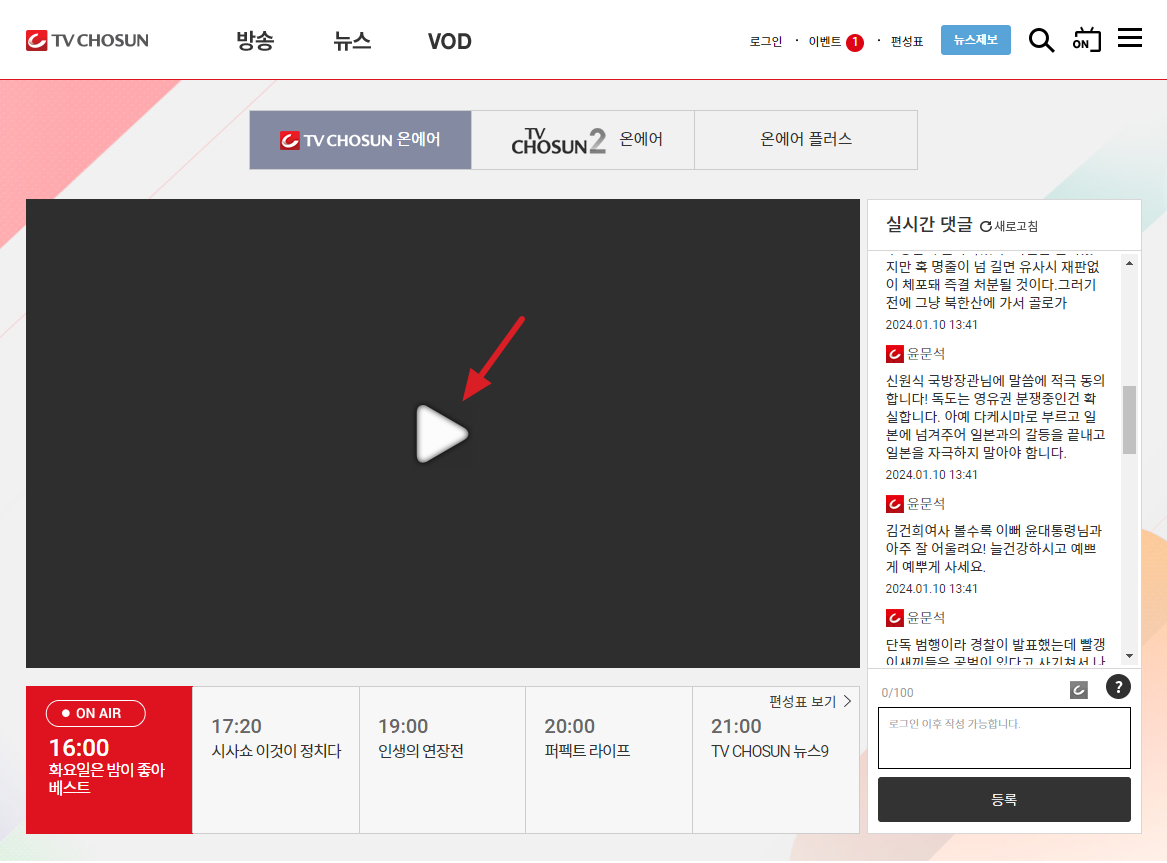The height and width of the screenshot is (863, 1167).
Task: Open the search magnifier icon
Action: point(1041,40)
